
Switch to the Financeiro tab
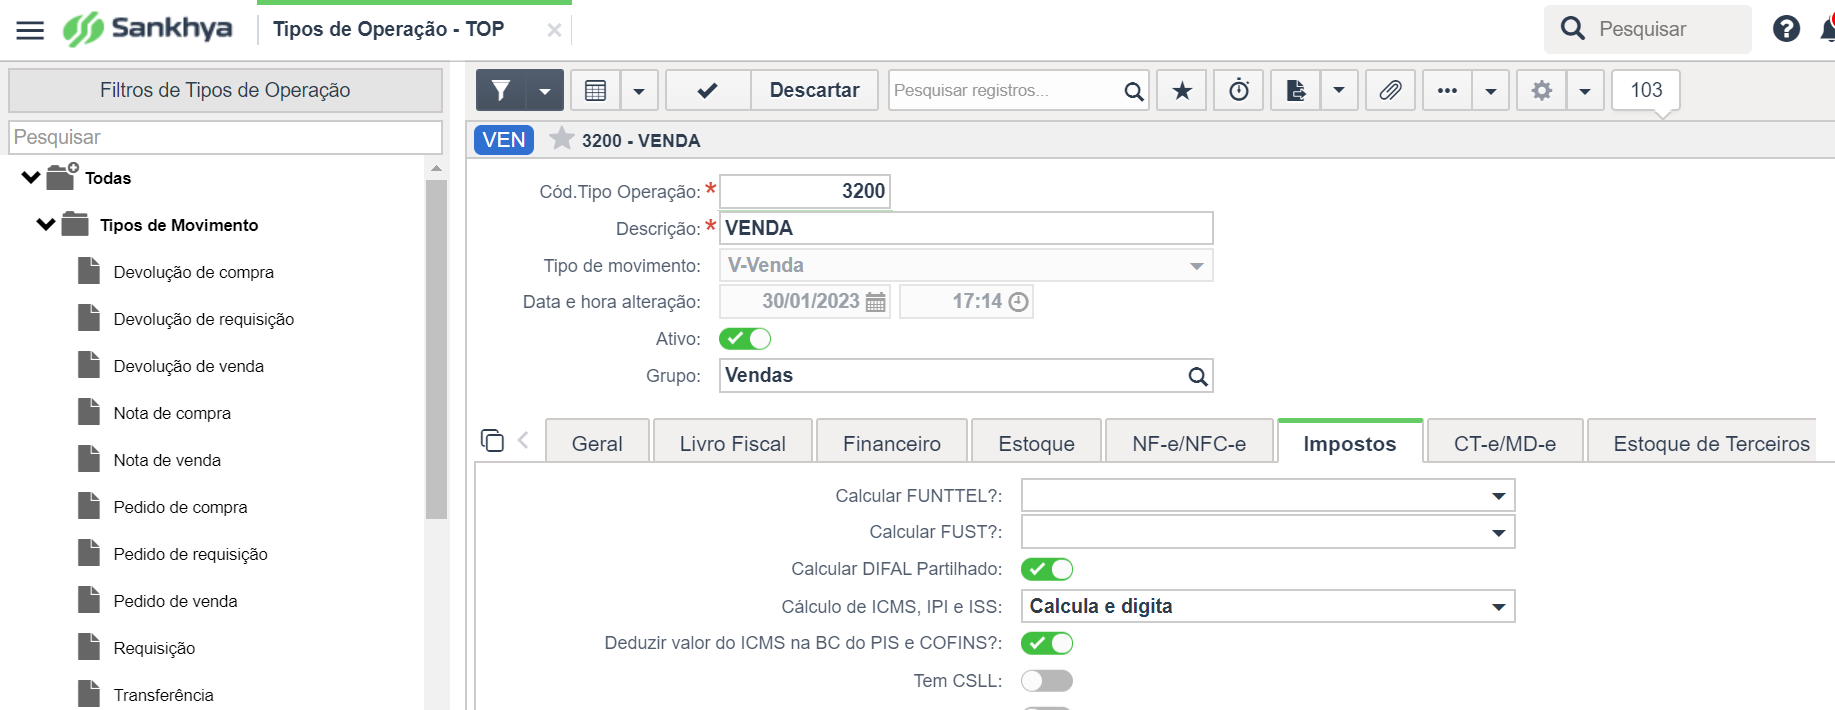click(x=892, y=443)
